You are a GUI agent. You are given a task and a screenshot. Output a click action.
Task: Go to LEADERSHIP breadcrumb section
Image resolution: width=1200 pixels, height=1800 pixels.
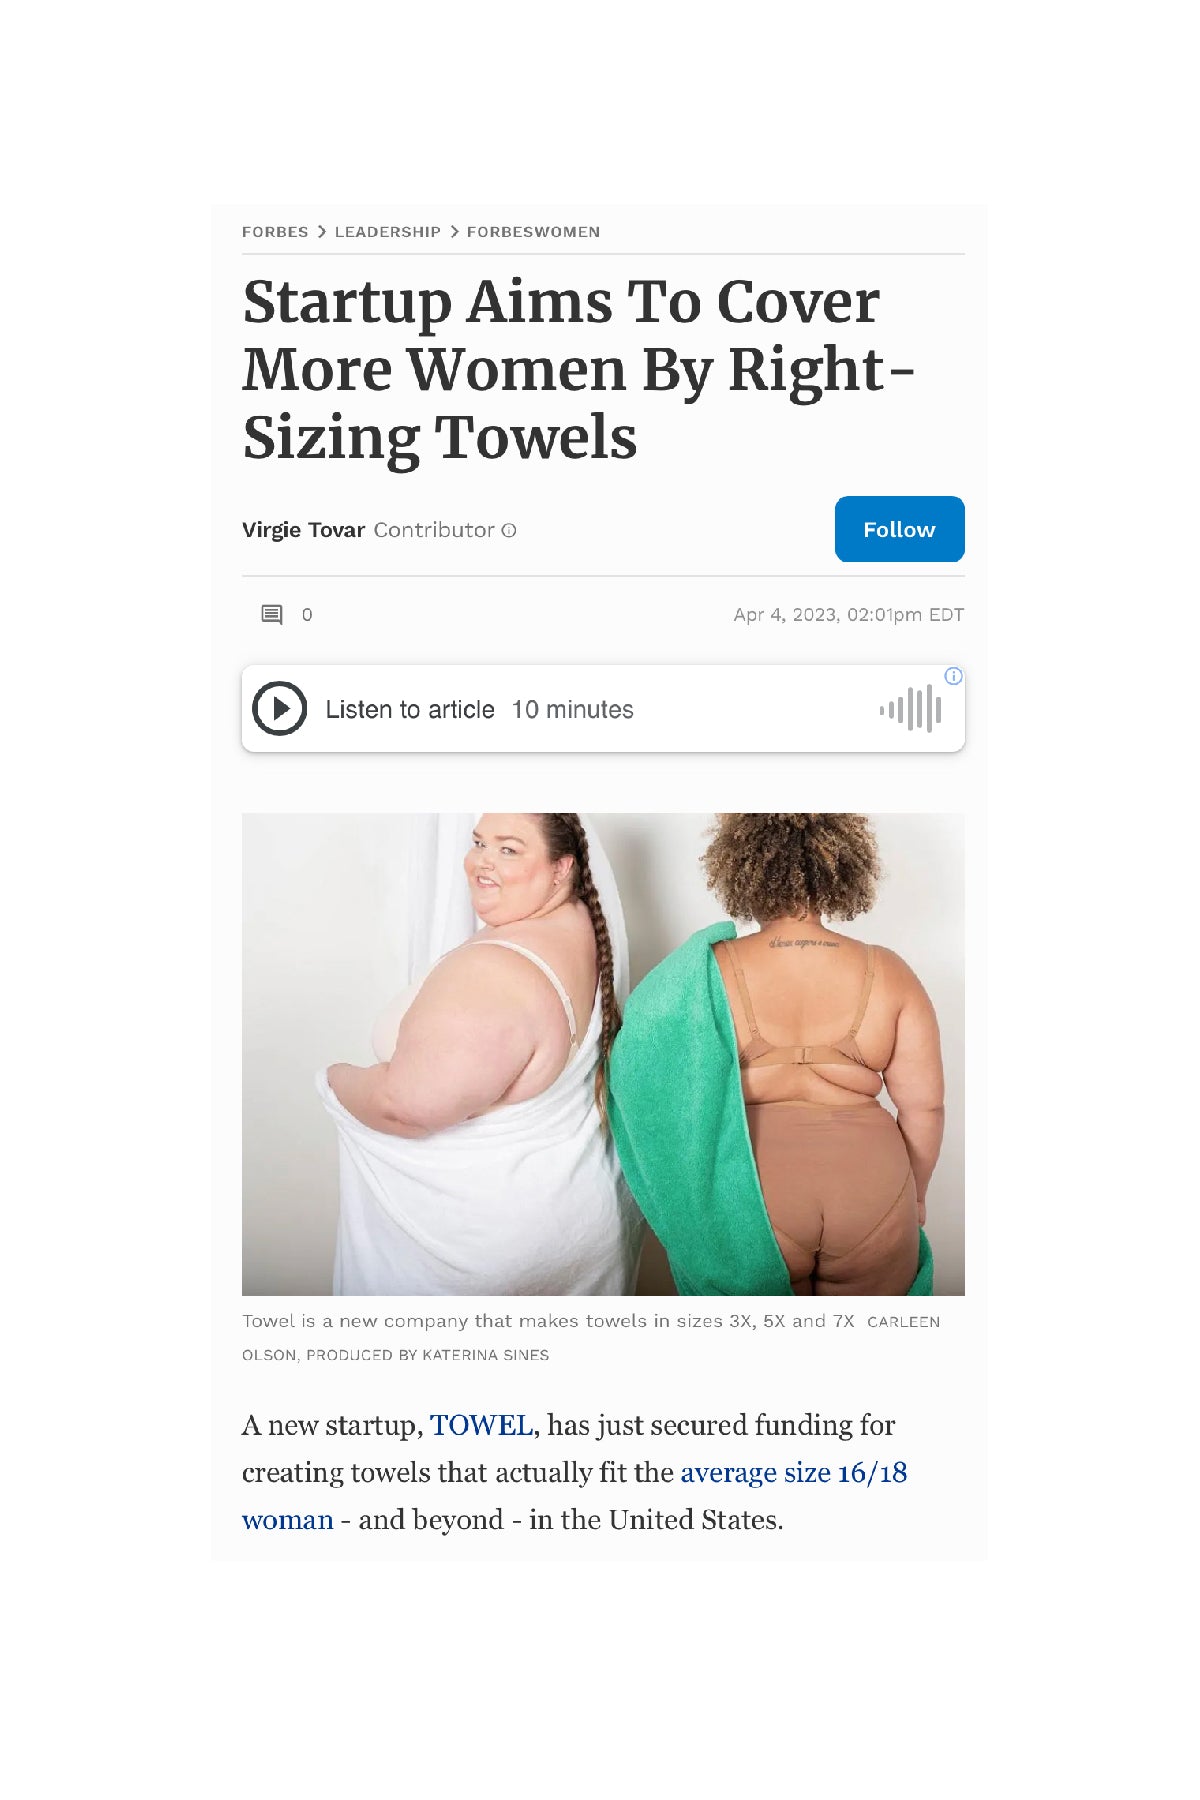[x=387, y=232]
